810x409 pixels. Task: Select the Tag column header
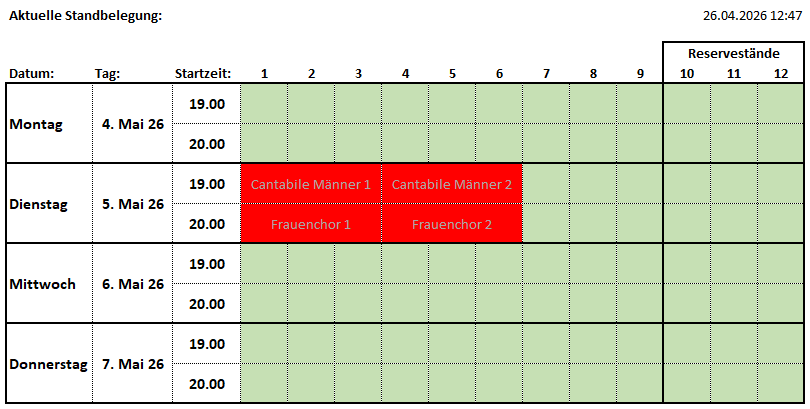pos(107,73)
